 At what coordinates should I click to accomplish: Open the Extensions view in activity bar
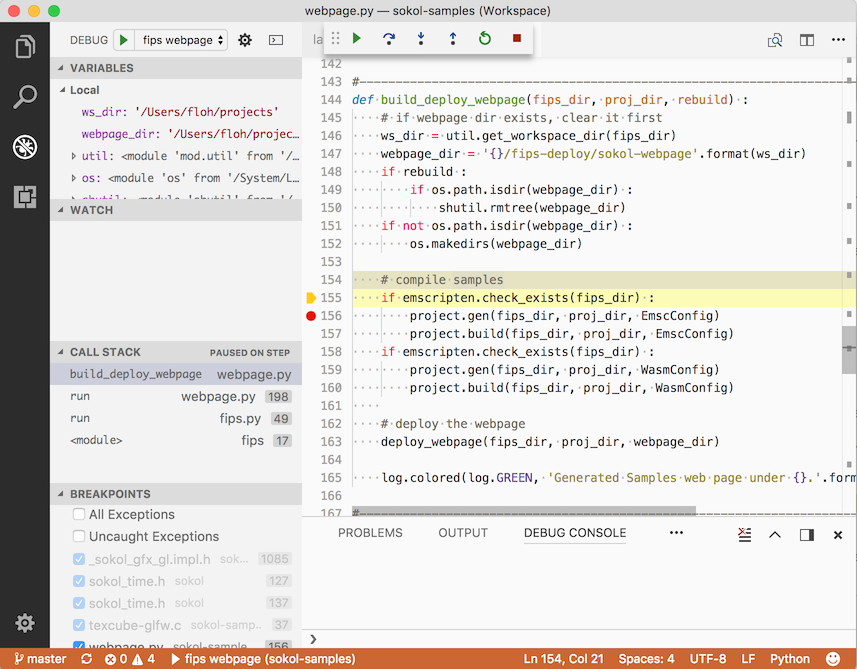[x=25, y=197]
